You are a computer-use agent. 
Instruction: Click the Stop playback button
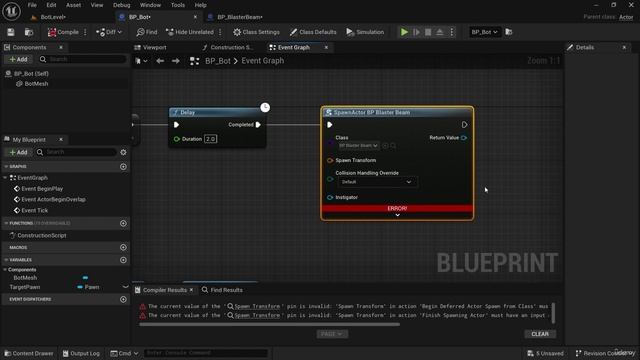(x=428, y=32)
